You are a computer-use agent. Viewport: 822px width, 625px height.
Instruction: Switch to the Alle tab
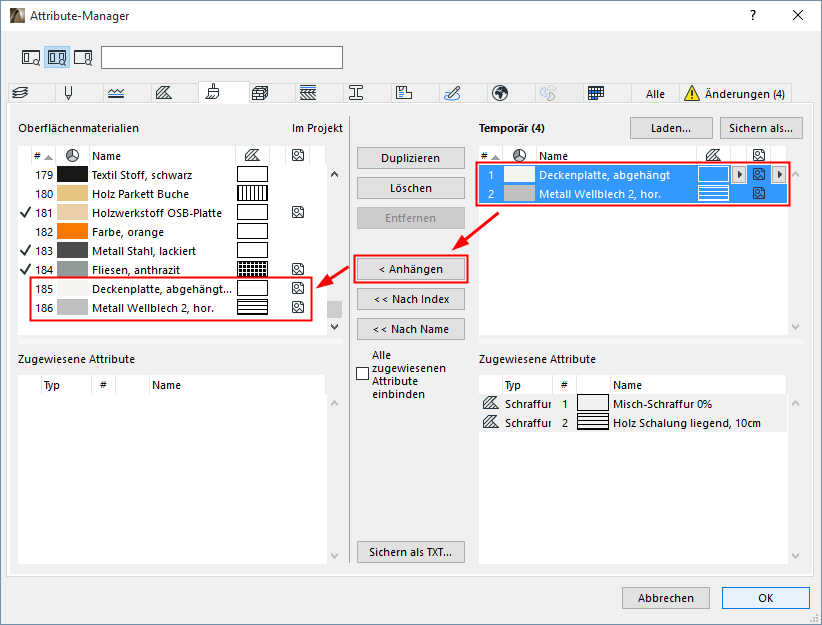point(655,94)
